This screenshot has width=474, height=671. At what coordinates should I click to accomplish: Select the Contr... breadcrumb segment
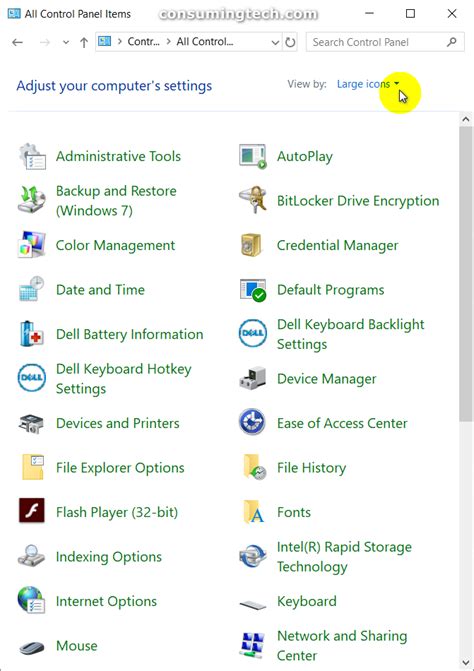point(143,42)
